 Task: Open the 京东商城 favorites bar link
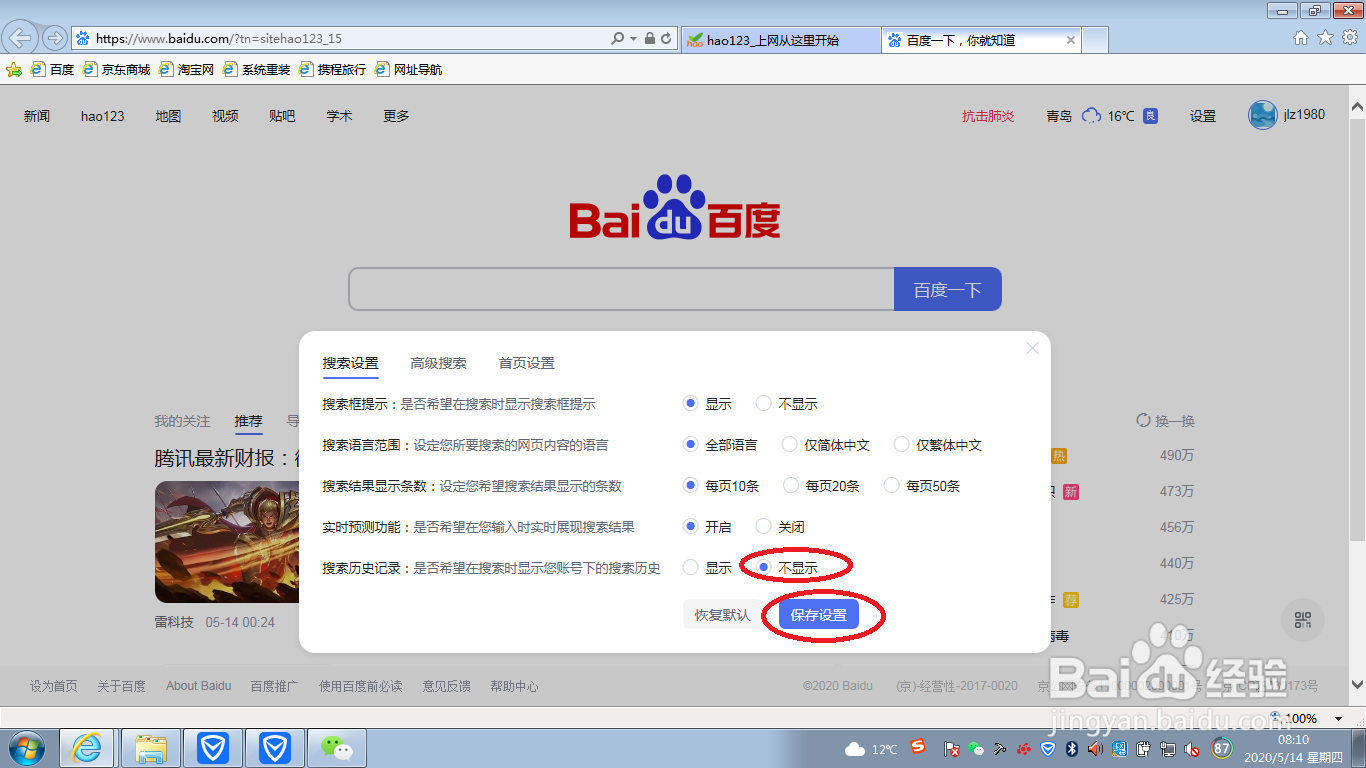[117, 70]
